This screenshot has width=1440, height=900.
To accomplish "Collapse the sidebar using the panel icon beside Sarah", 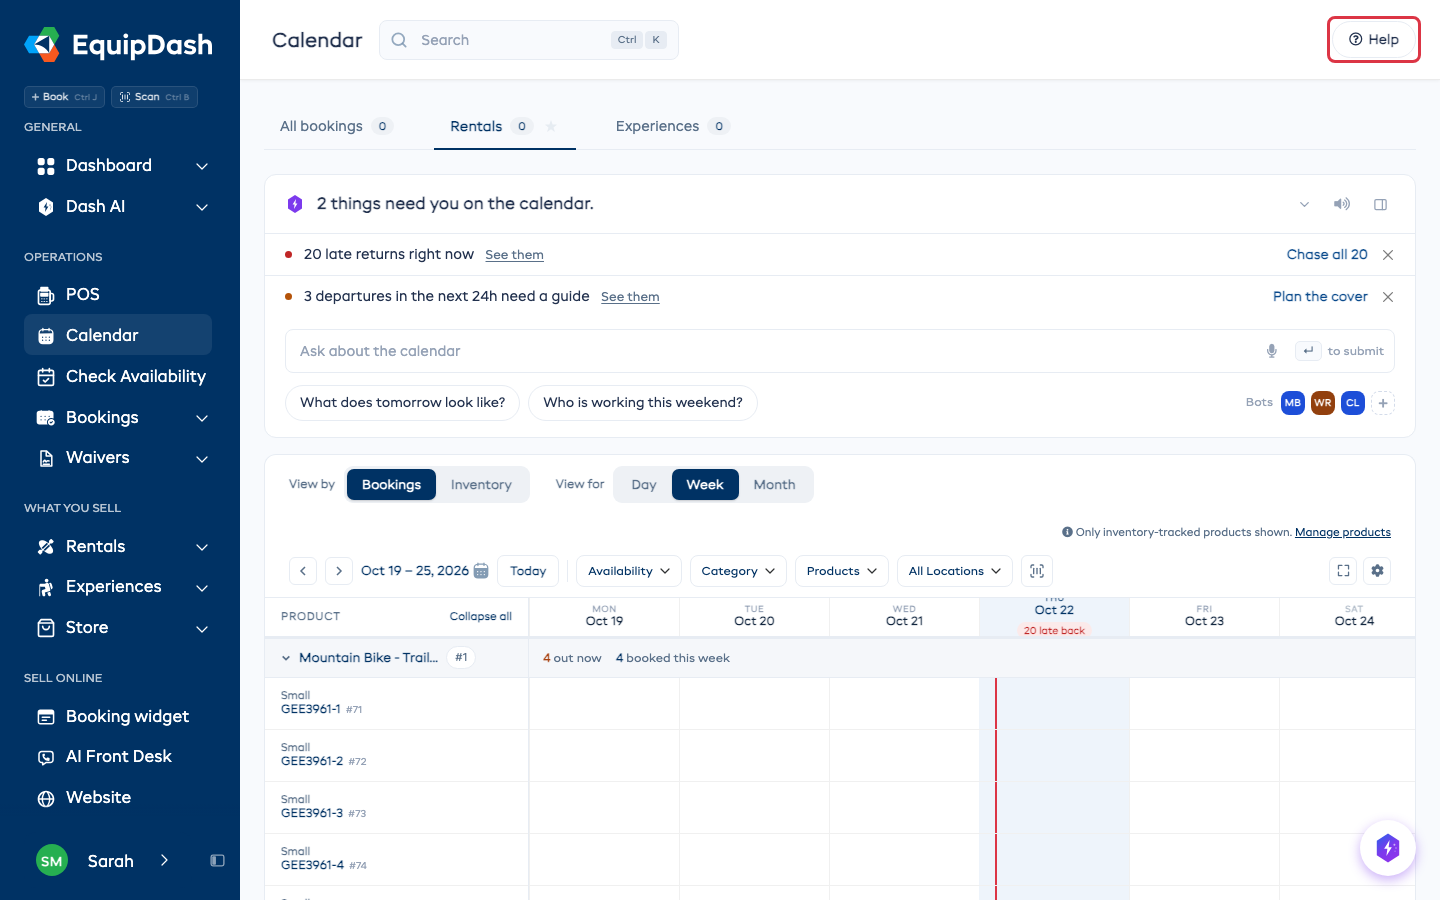I will (217, 861).
